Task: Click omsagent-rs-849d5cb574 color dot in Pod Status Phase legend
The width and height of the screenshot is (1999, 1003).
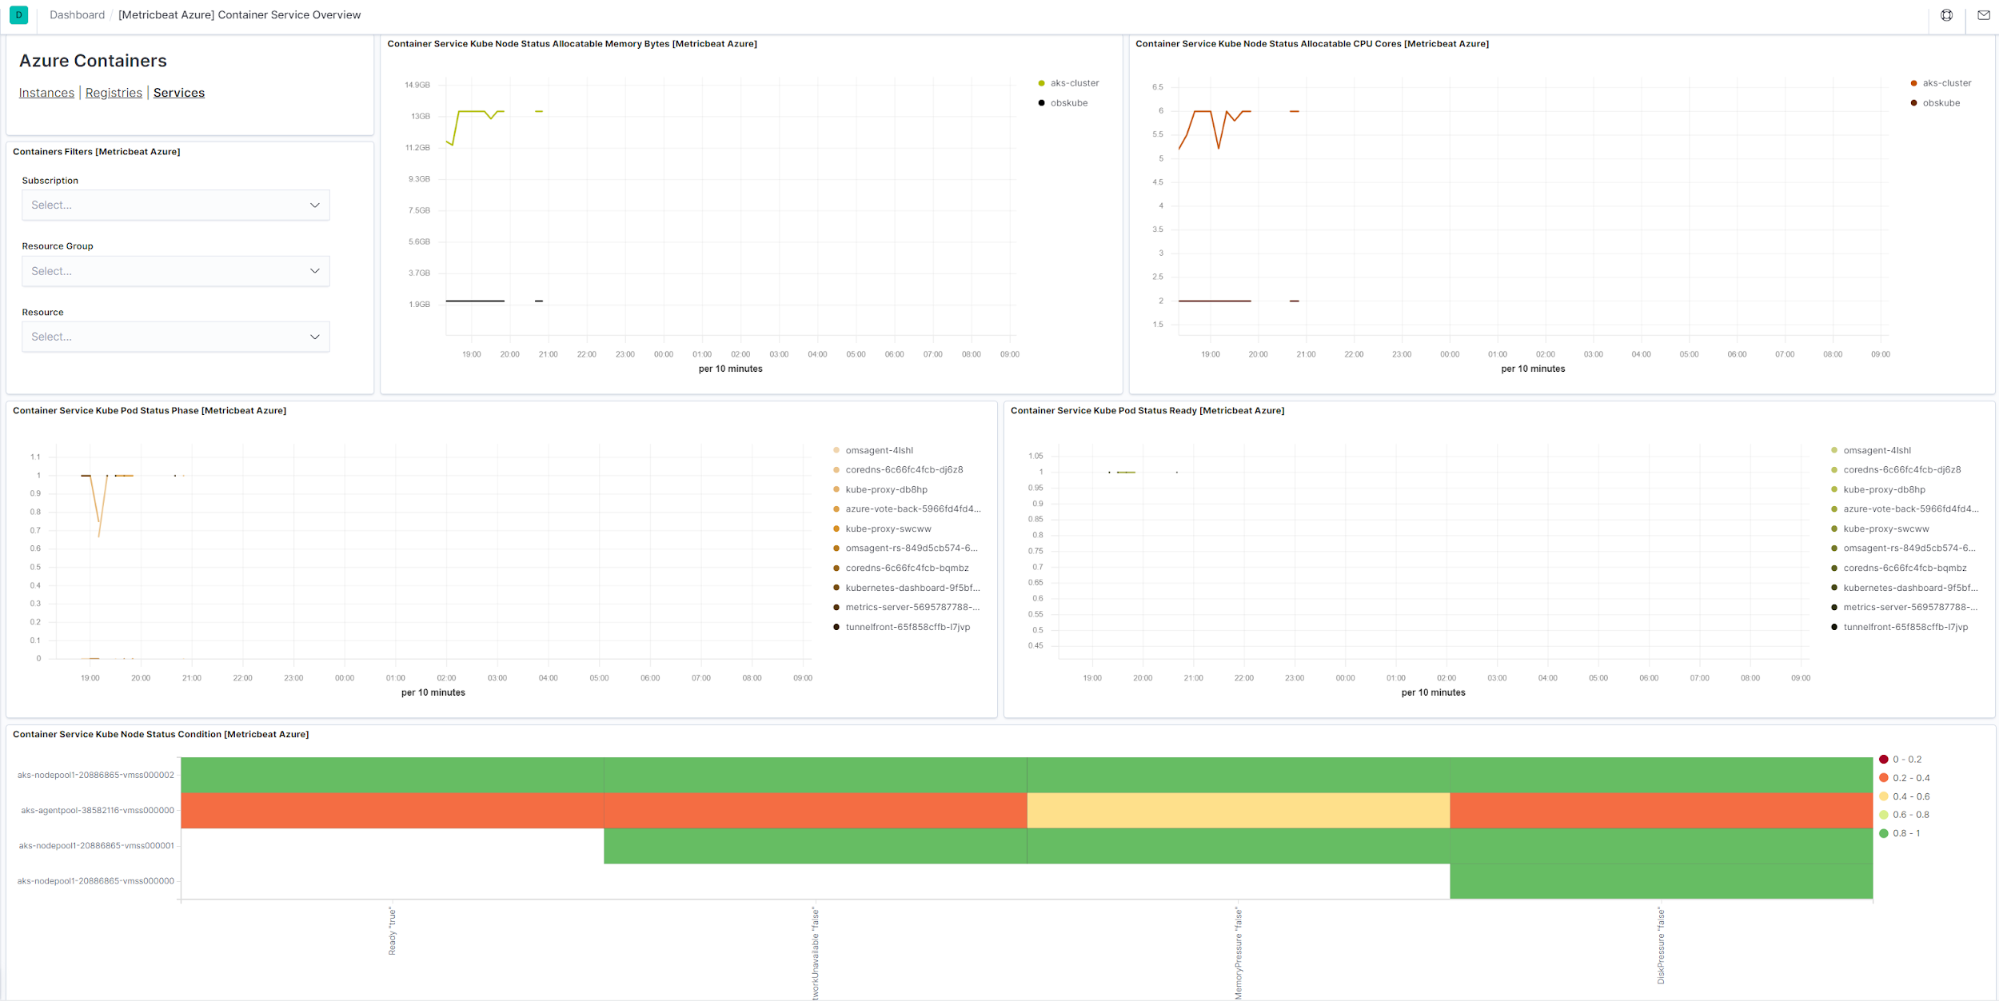Action: 836,548
